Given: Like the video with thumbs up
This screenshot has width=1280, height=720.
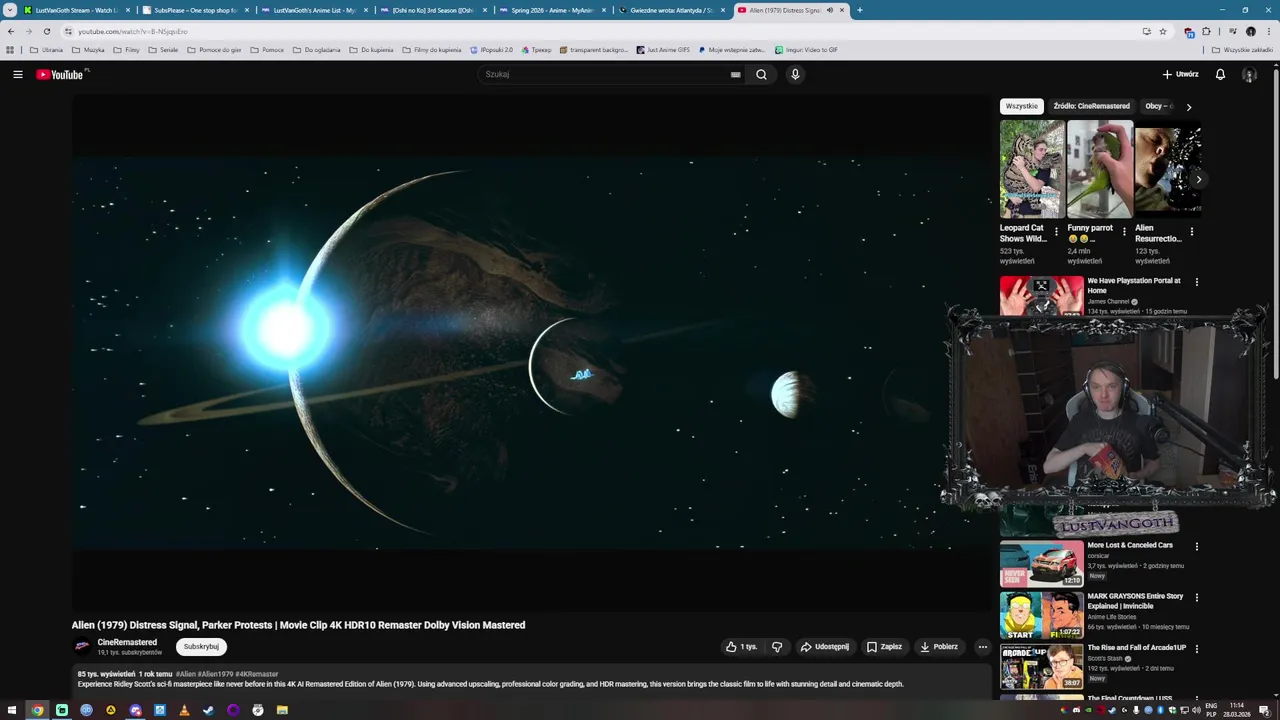Looking at the screenshot, I should 741,647.
